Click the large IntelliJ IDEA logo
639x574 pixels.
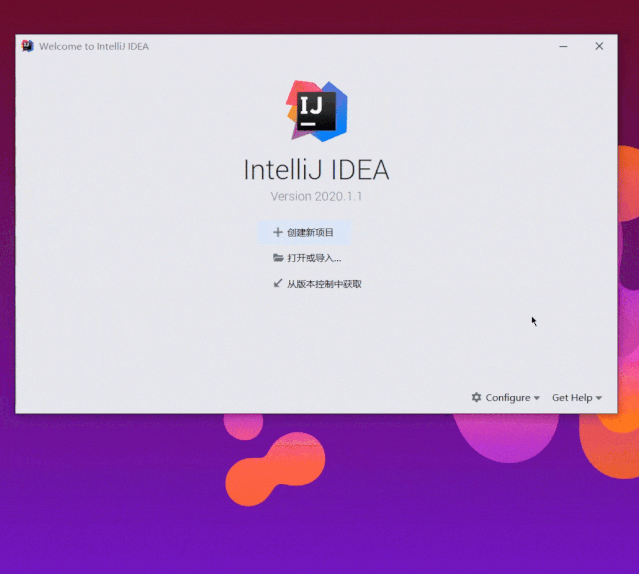317,111
